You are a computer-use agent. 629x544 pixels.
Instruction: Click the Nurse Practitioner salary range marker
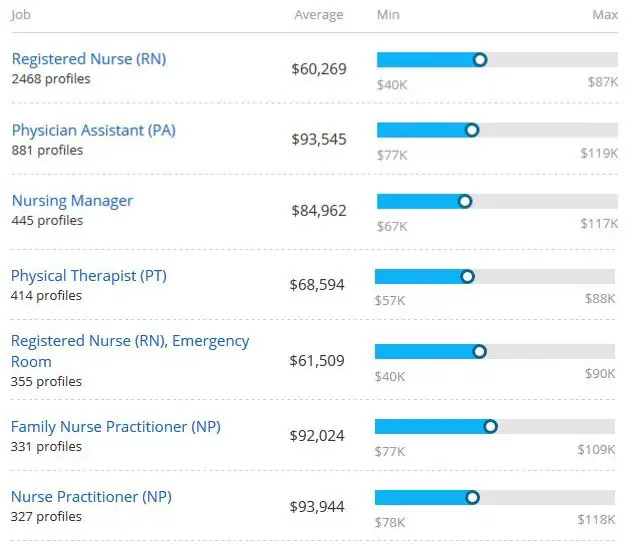pyautogui.click(x=472, y=497)
